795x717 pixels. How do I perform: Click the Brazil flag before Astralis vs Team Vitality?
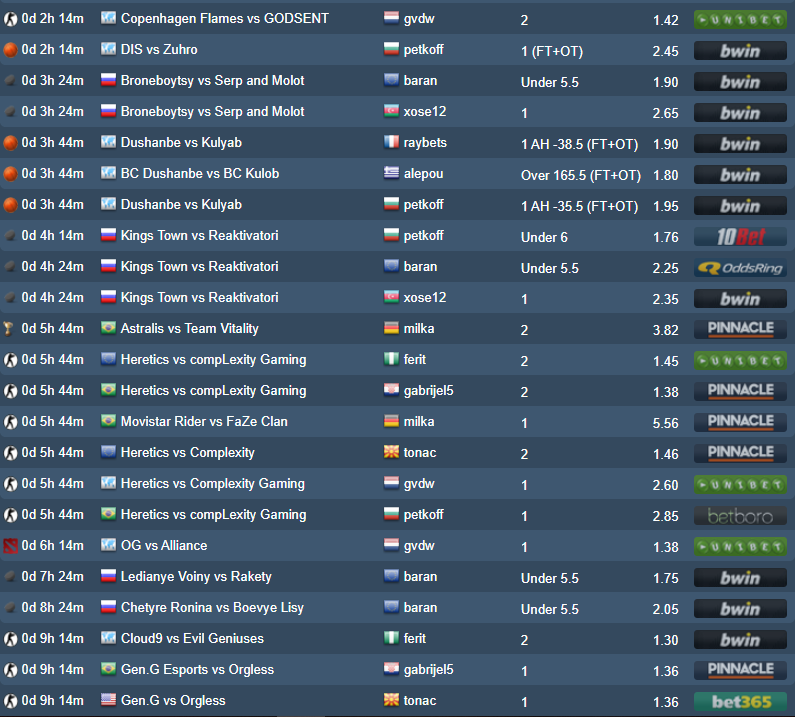(108, 328)
